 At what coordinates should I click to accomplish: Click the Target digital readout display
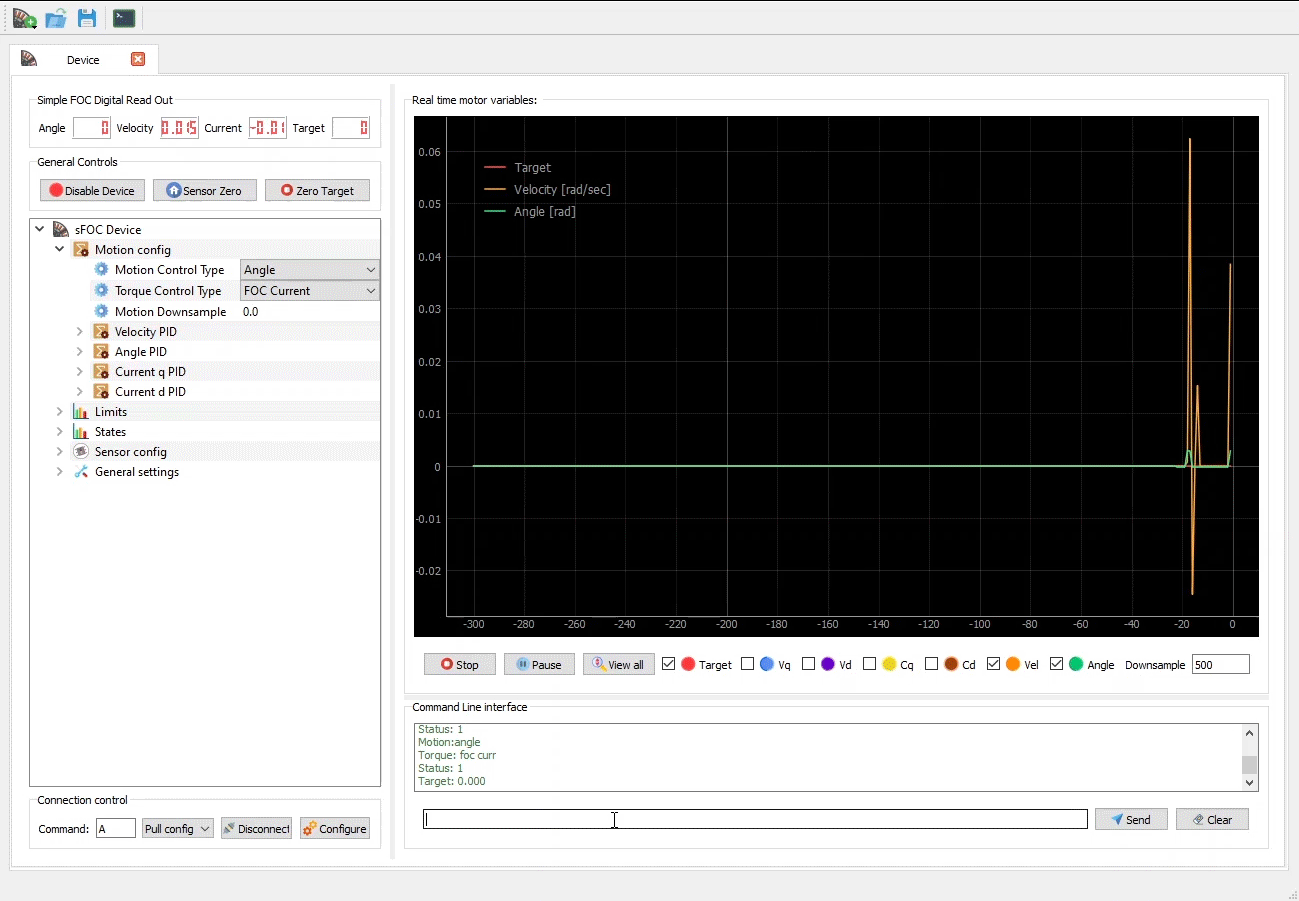pyautogui.click(x=351, y=128)
